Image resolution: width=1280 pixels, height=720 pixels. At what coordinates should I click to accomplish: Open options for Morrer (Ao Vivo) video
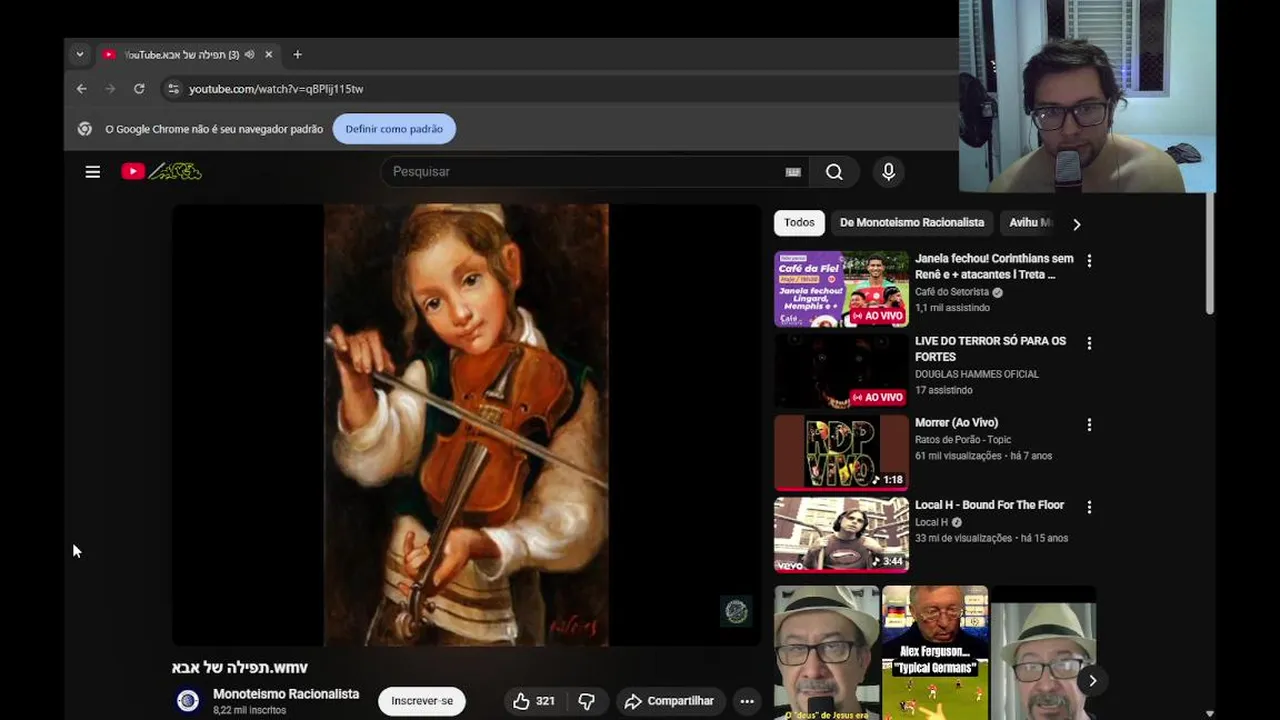click(x=1089, y=425)
